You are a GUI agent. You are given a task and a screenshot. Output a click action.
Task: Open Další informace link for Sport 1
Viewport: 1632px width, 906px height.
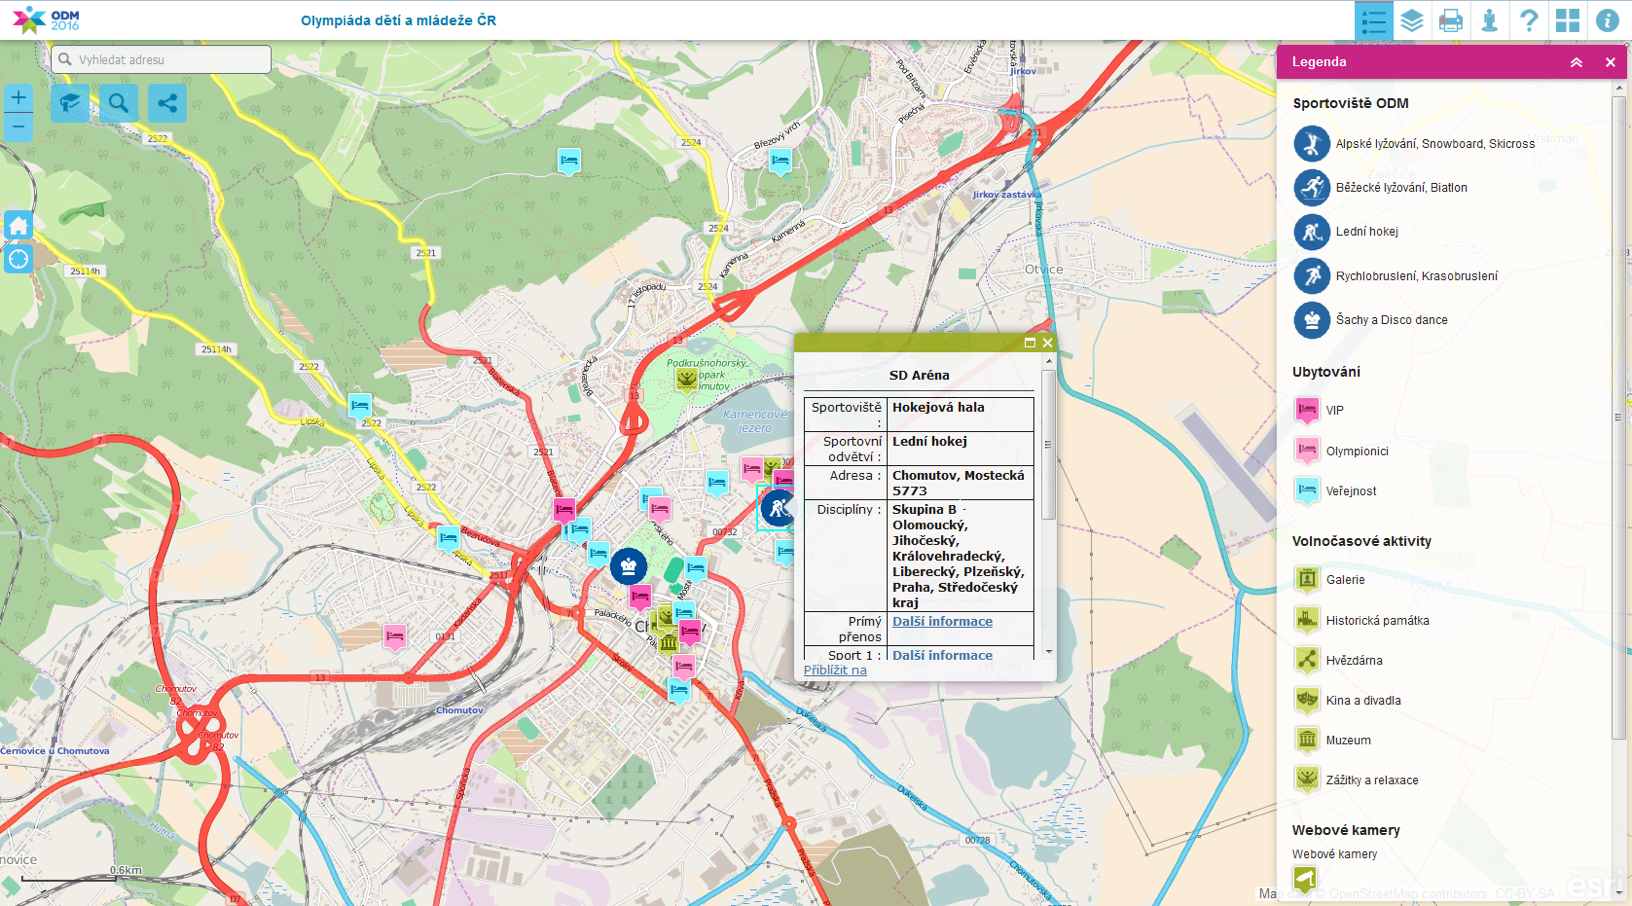tap(942, 655)
